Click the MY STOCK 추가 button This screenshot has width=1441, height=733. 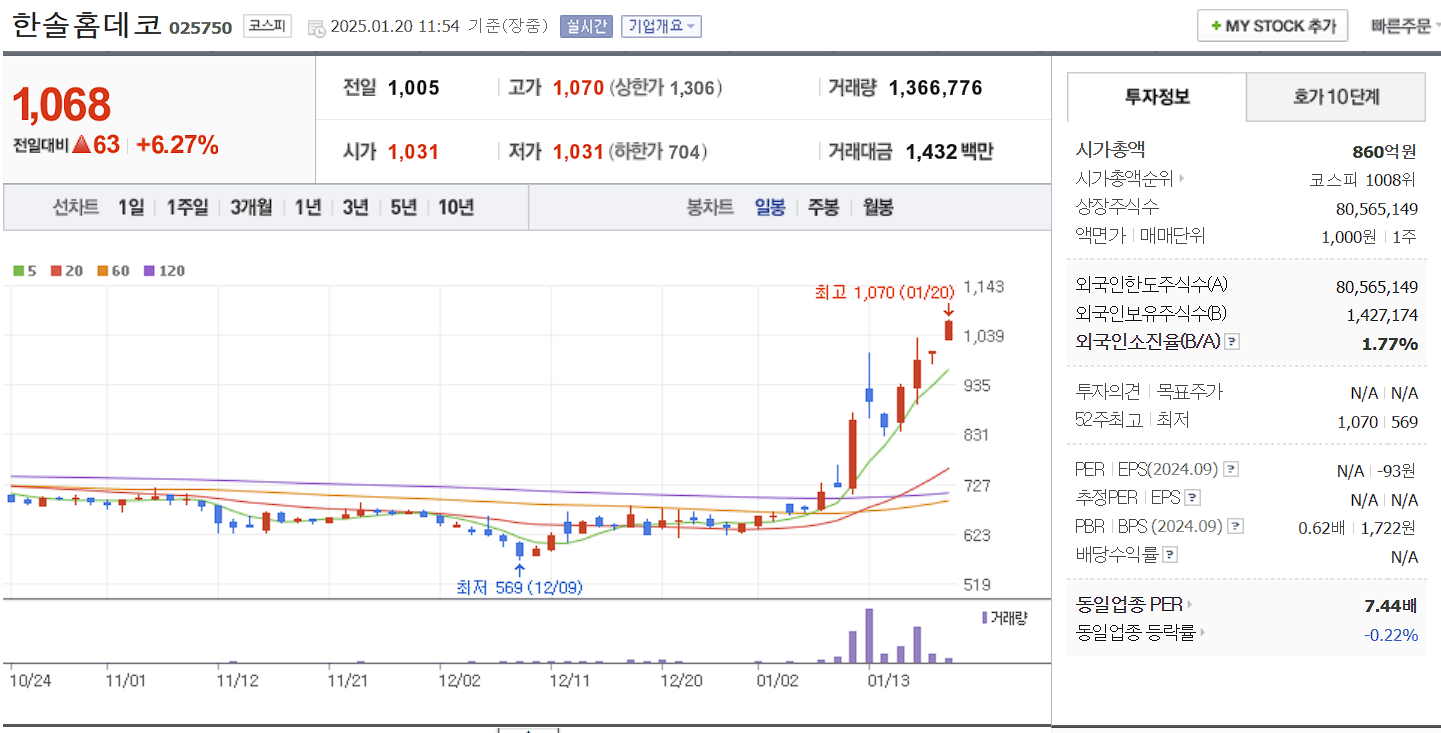1272,25
